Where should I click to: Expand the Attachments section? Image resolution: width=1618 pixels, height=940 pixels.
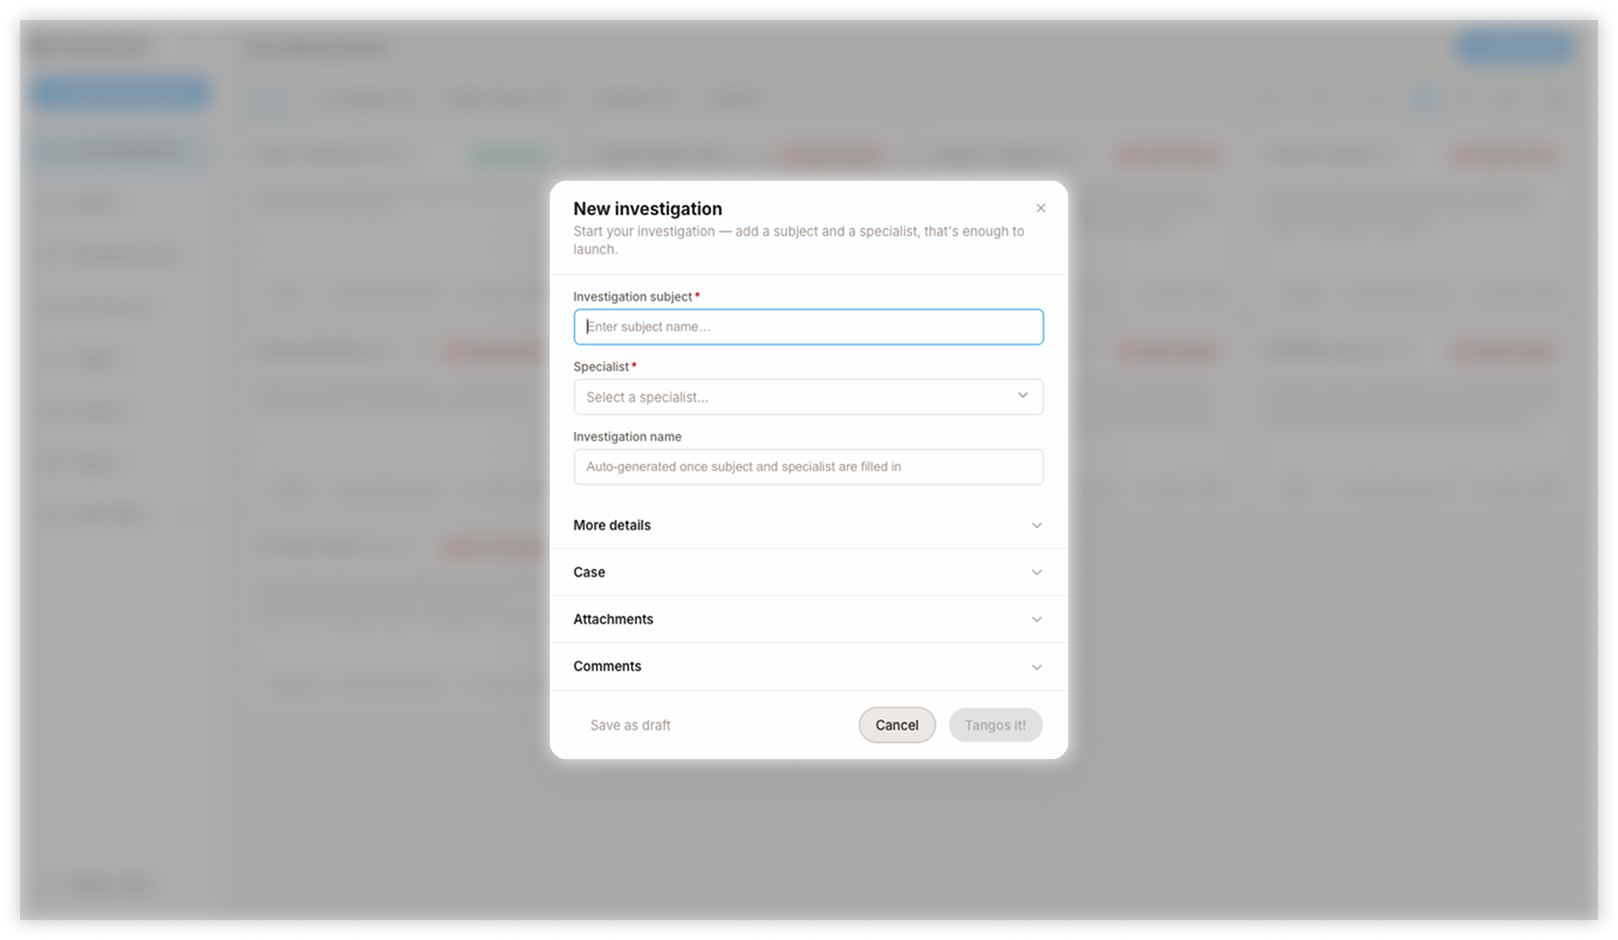coord(808,619)
